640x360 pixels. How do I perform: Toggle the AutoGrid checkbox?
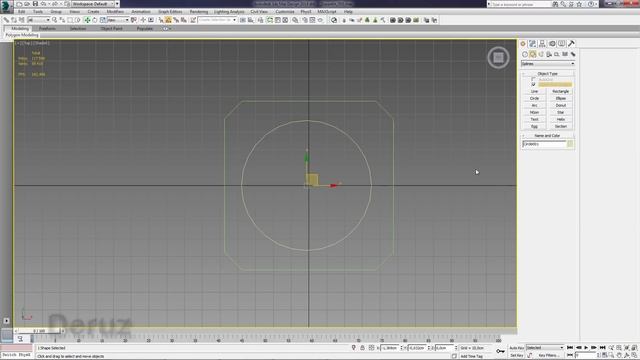point(533,79)
